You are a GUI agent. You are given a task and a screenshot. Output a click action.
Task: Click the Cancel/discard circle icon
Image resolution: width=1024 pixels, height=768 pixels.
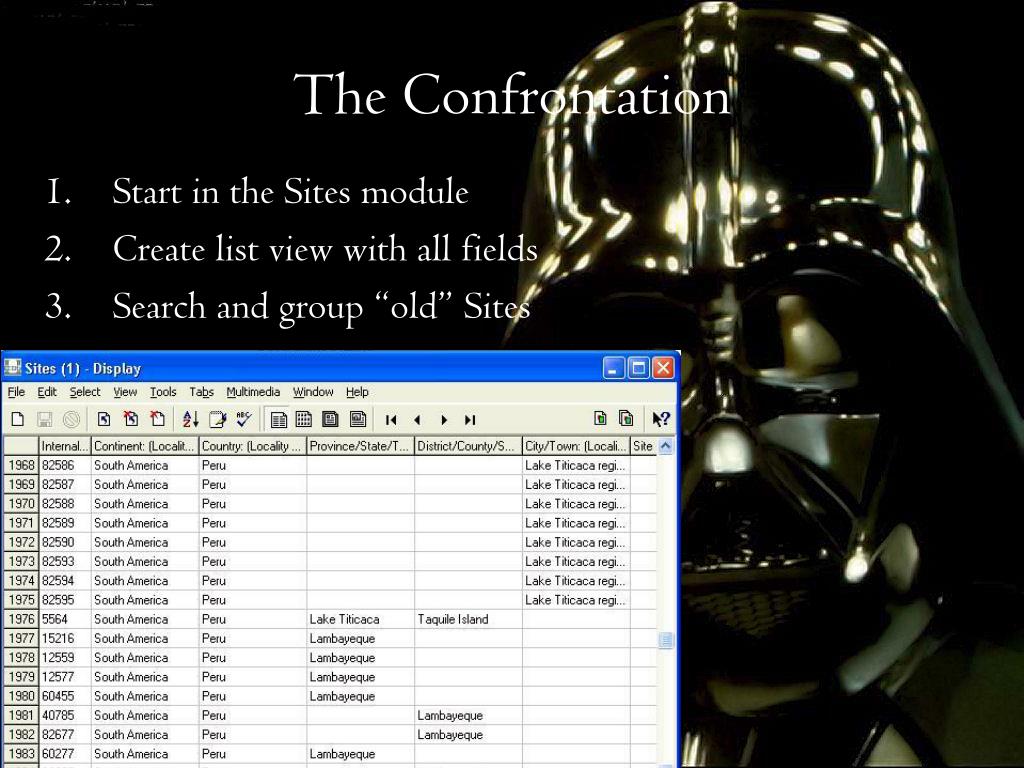coord(71,419)
